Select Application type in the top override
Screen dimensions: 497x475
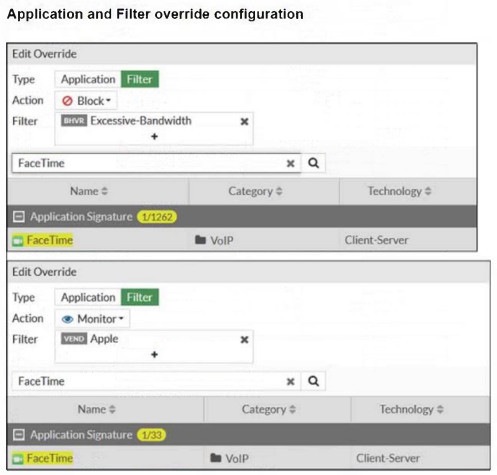click(88, 79)
